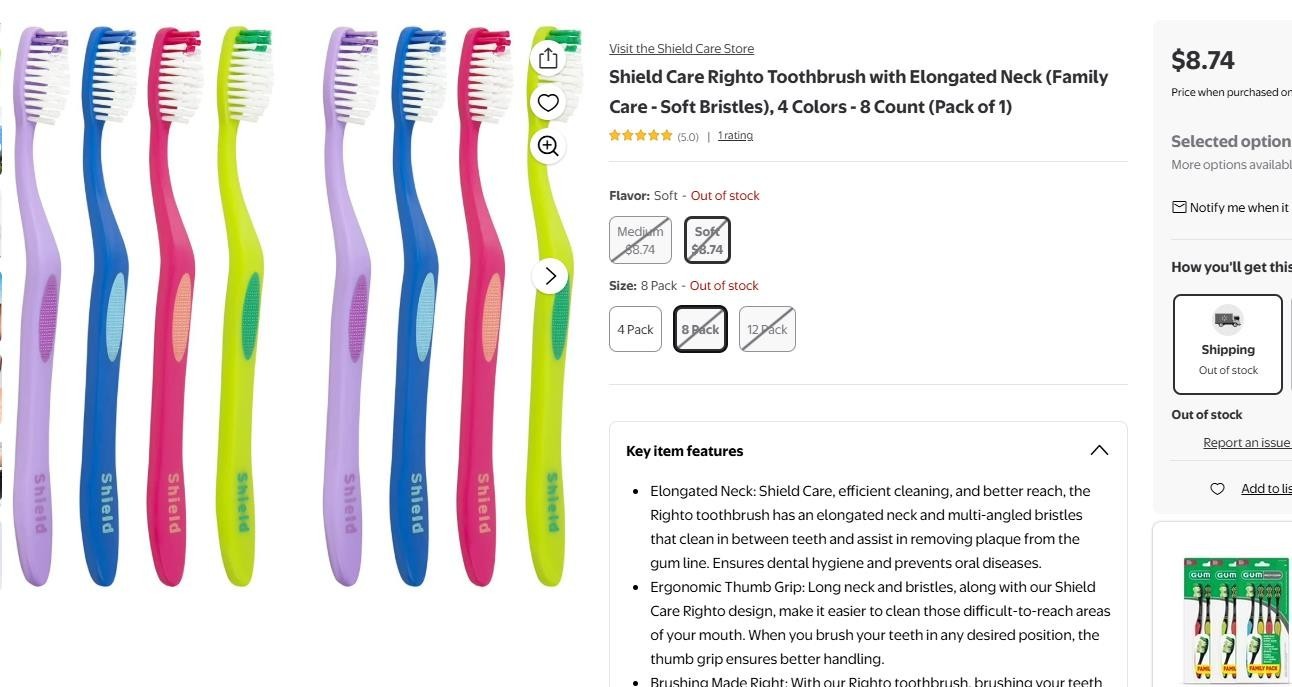This screenshot has width=1292, height=687.
Task: Zoom product image with magnifier icon
Action: point(548,146)
